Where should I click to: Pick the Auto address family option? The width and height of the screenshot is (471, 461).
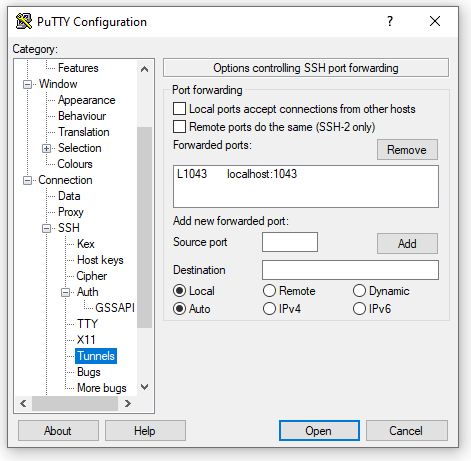click(x=179, y=309)
